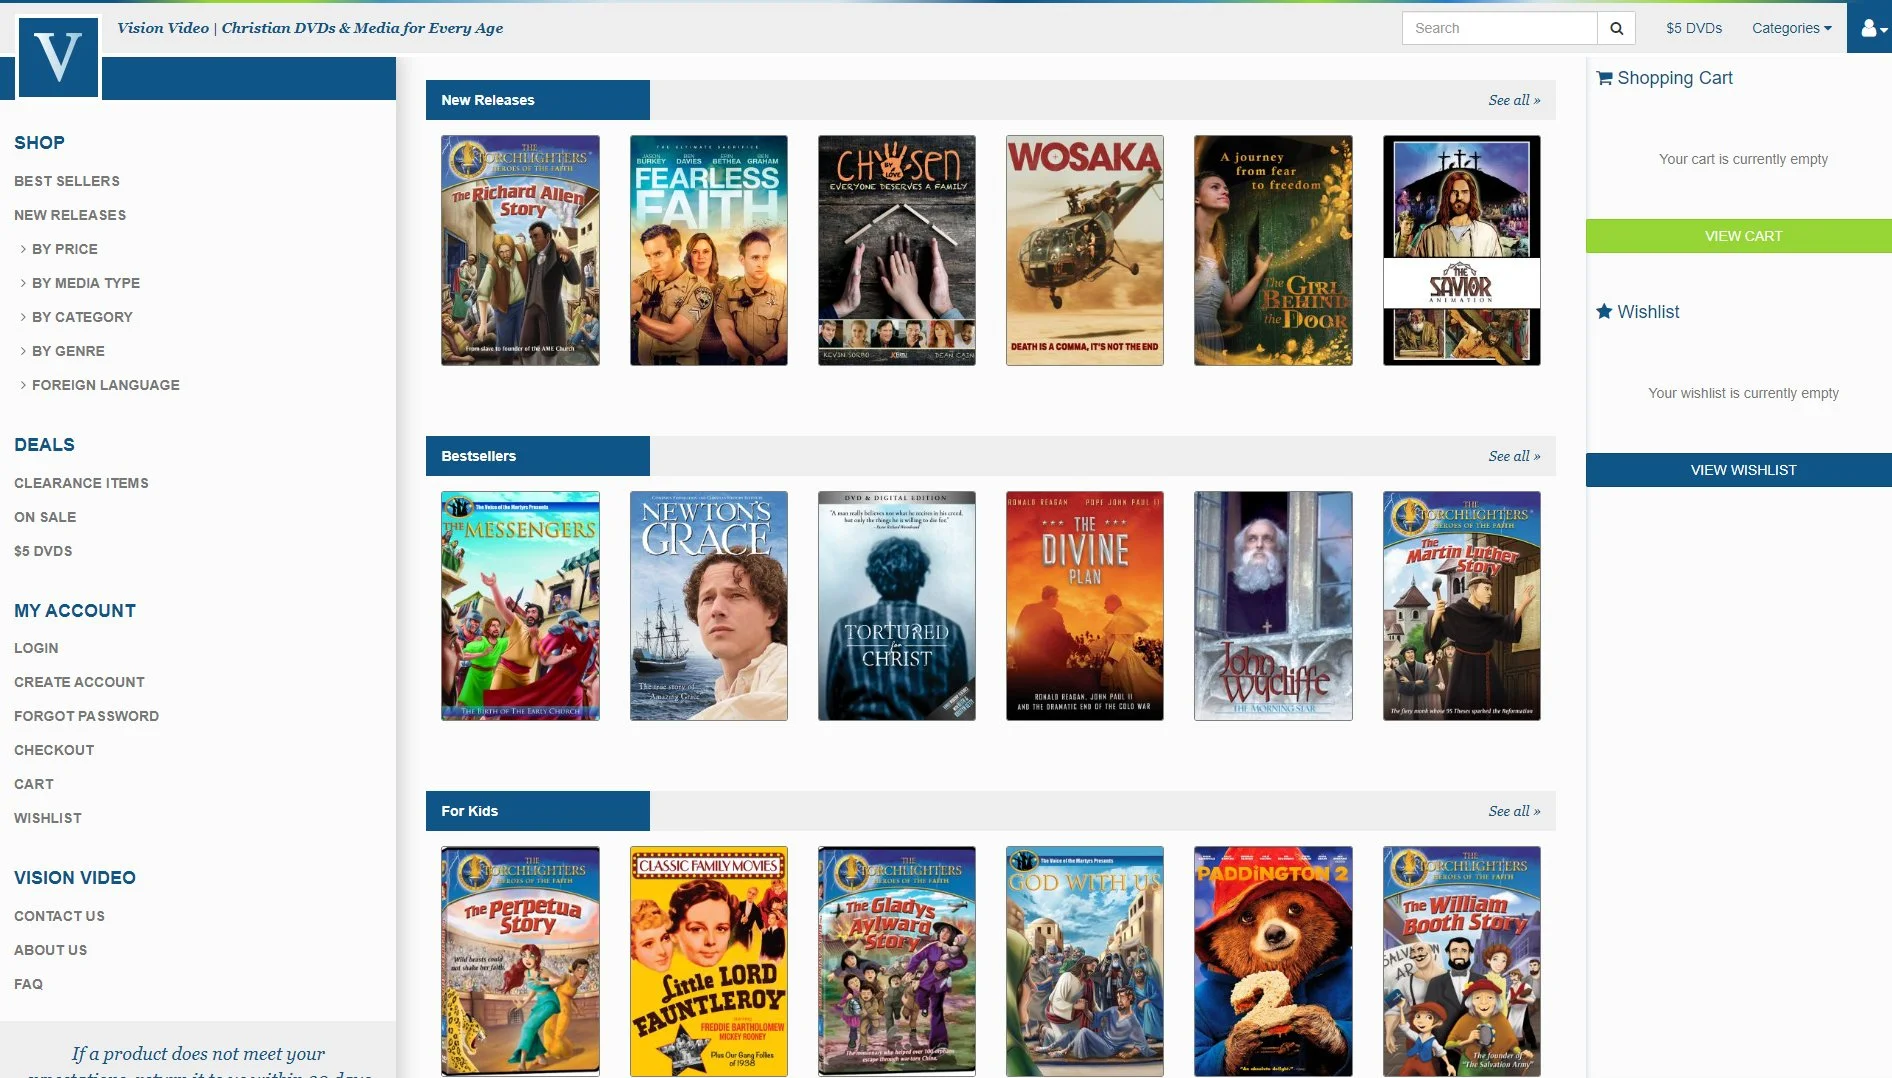This screenshot has width=1892, height=1078.
Task: Open The William Booth Story cover
Action: pyautogui.click(x=1461, y=961)
